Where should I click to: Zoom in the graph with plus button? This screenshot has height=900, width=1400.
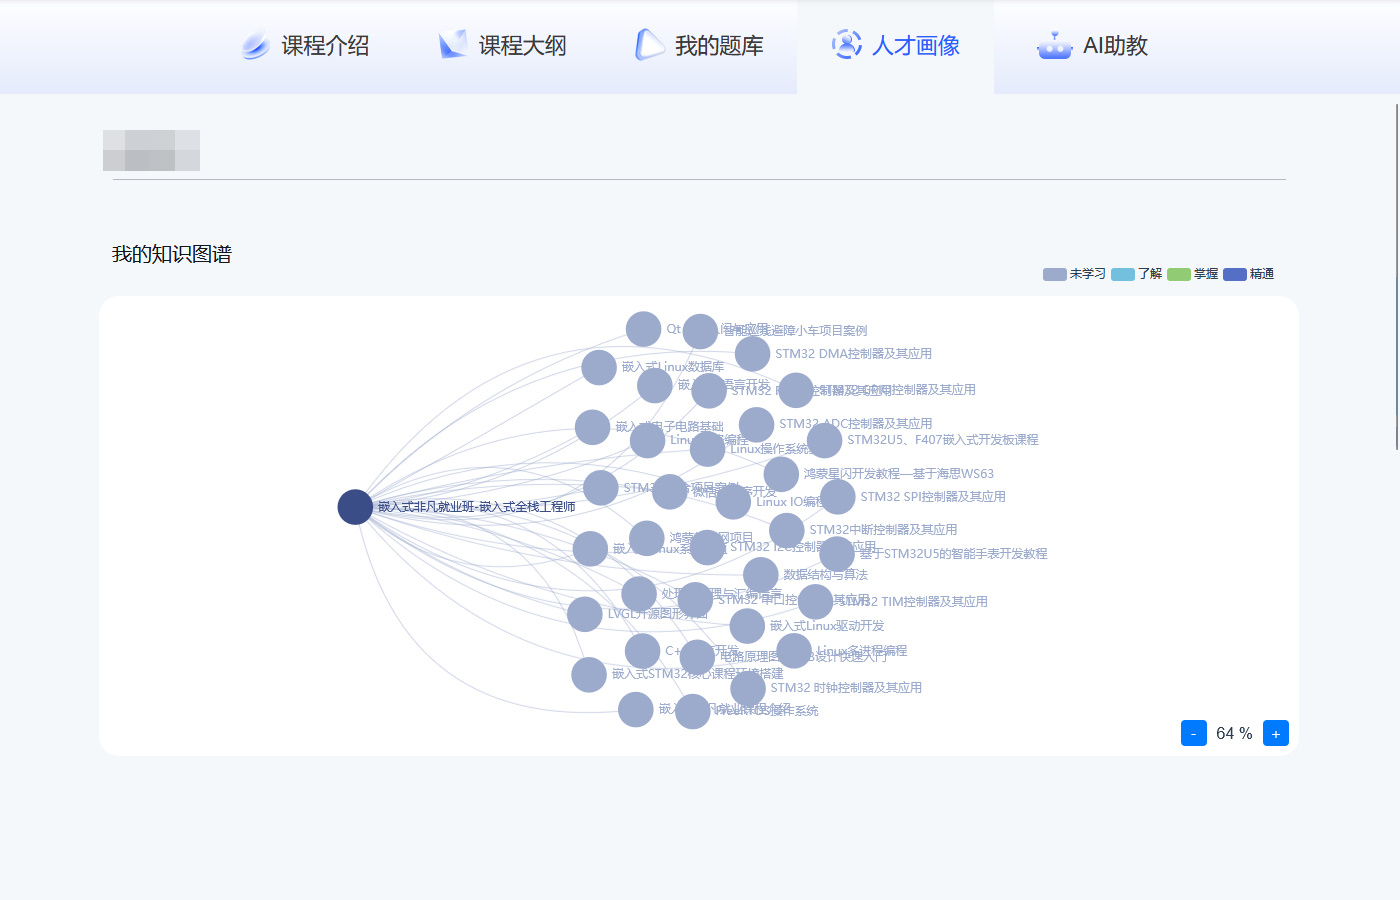pos(1275,733)
